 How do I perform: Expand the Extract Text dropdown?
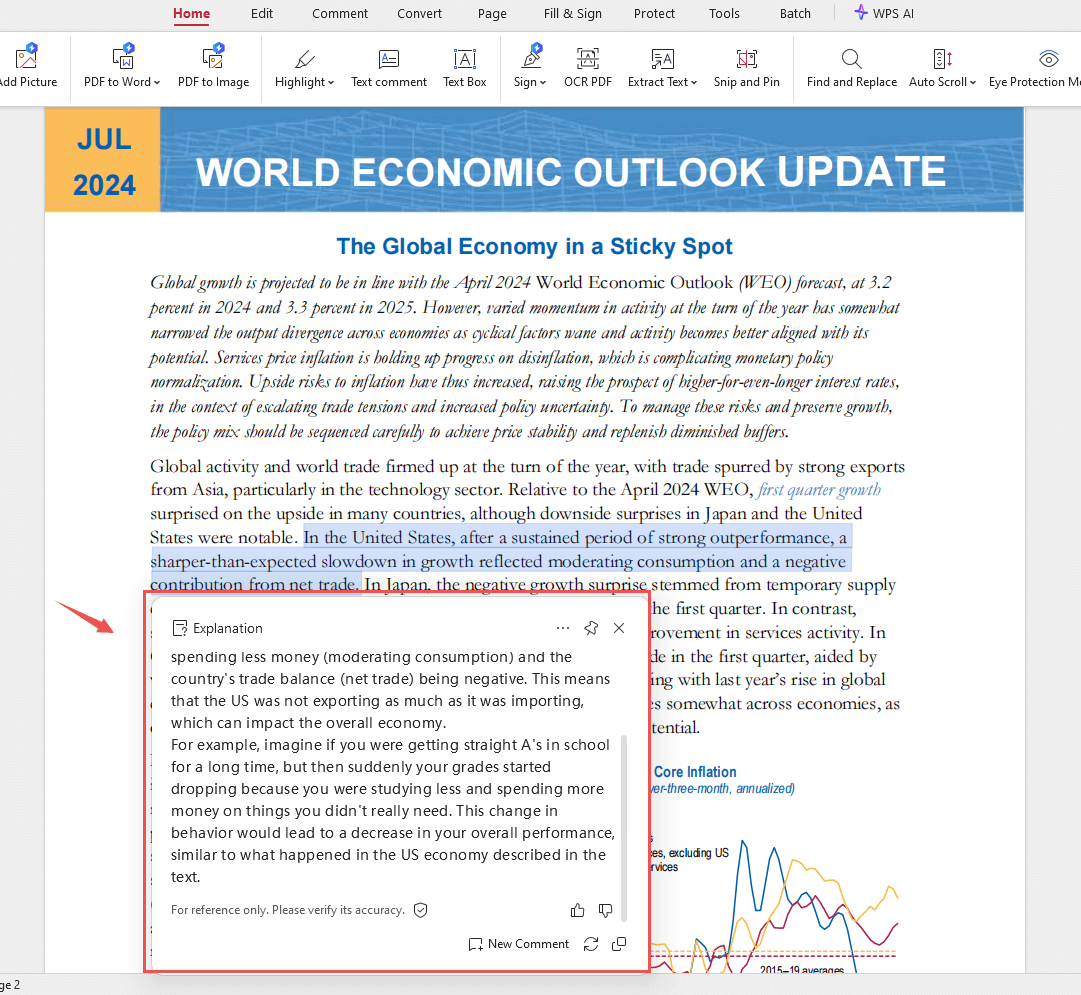(x=694, y=83)
